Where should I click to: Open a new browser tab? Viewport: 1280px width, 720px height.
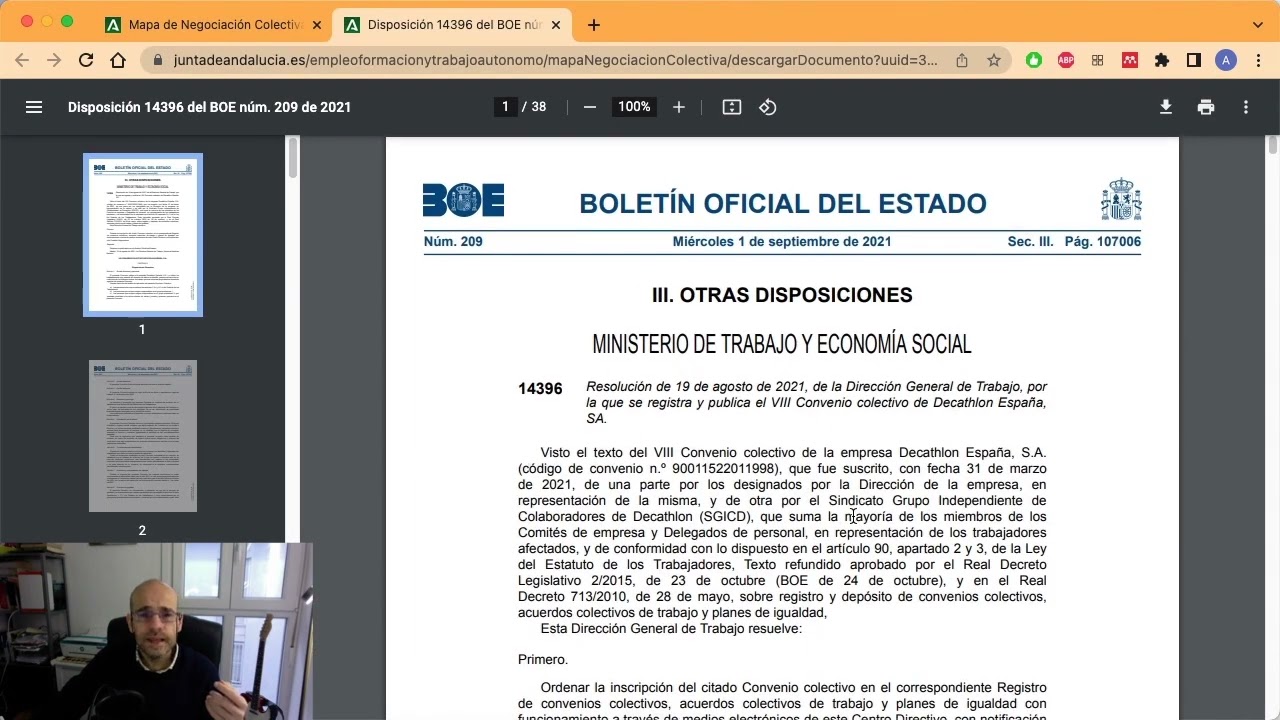pos(594,24)
